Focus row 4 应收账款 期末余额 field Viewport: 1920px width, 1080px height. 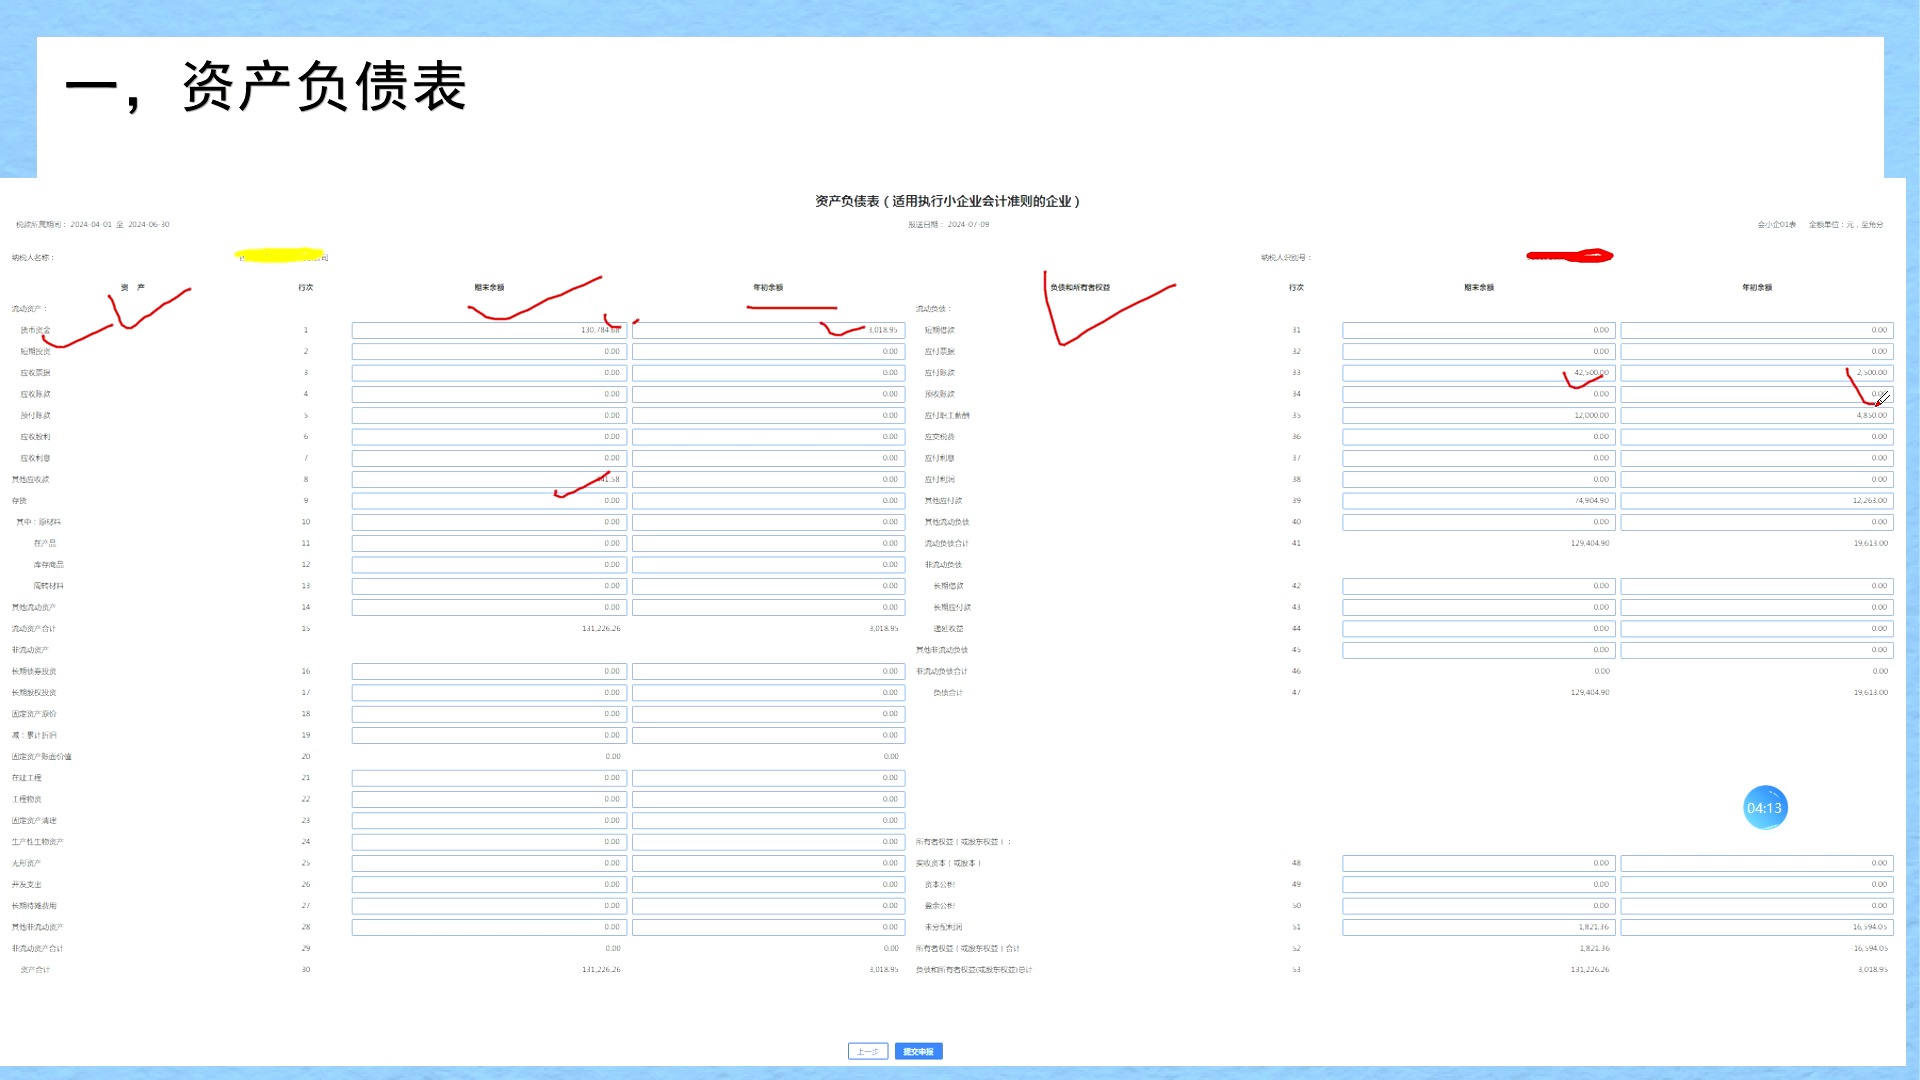point(489,394)
